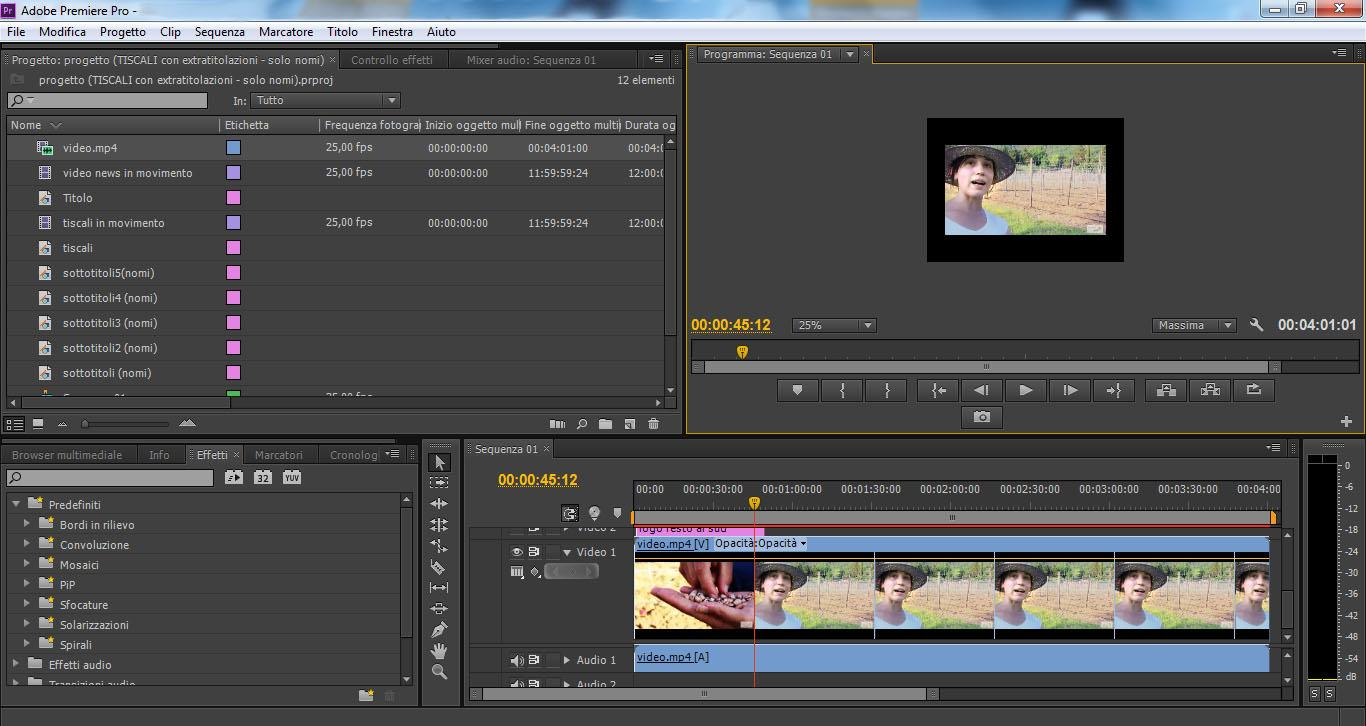Open the Sequenza menu
The width and height of the screenshot is (1366, 726).
[x=220, y=32]
